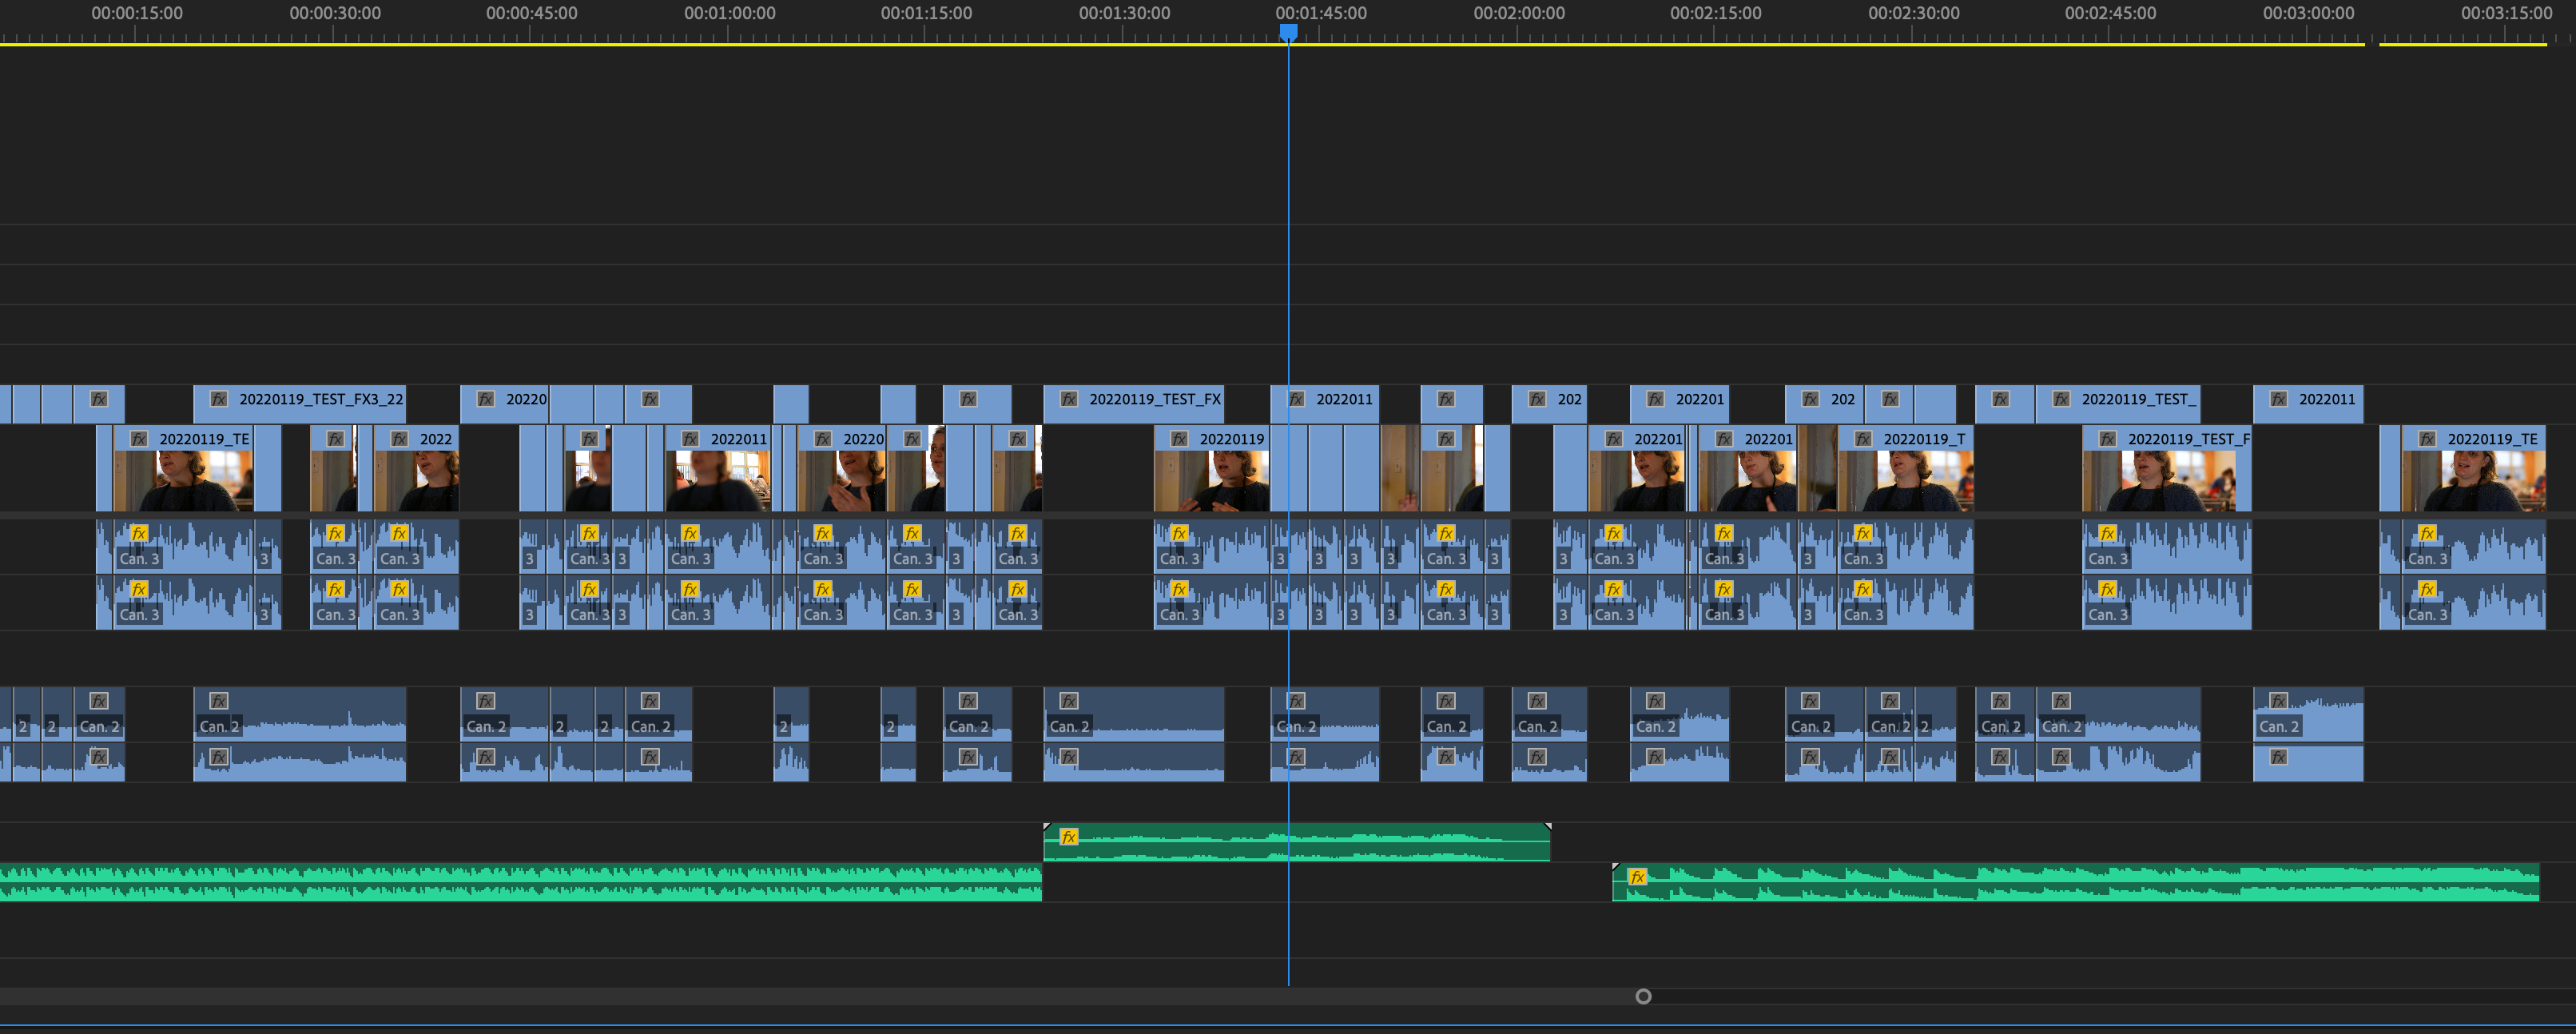Click fx badge on 20220119_TEST_ video clip
This screenshot has height=1034, width=2576.
click(2062, 399)
